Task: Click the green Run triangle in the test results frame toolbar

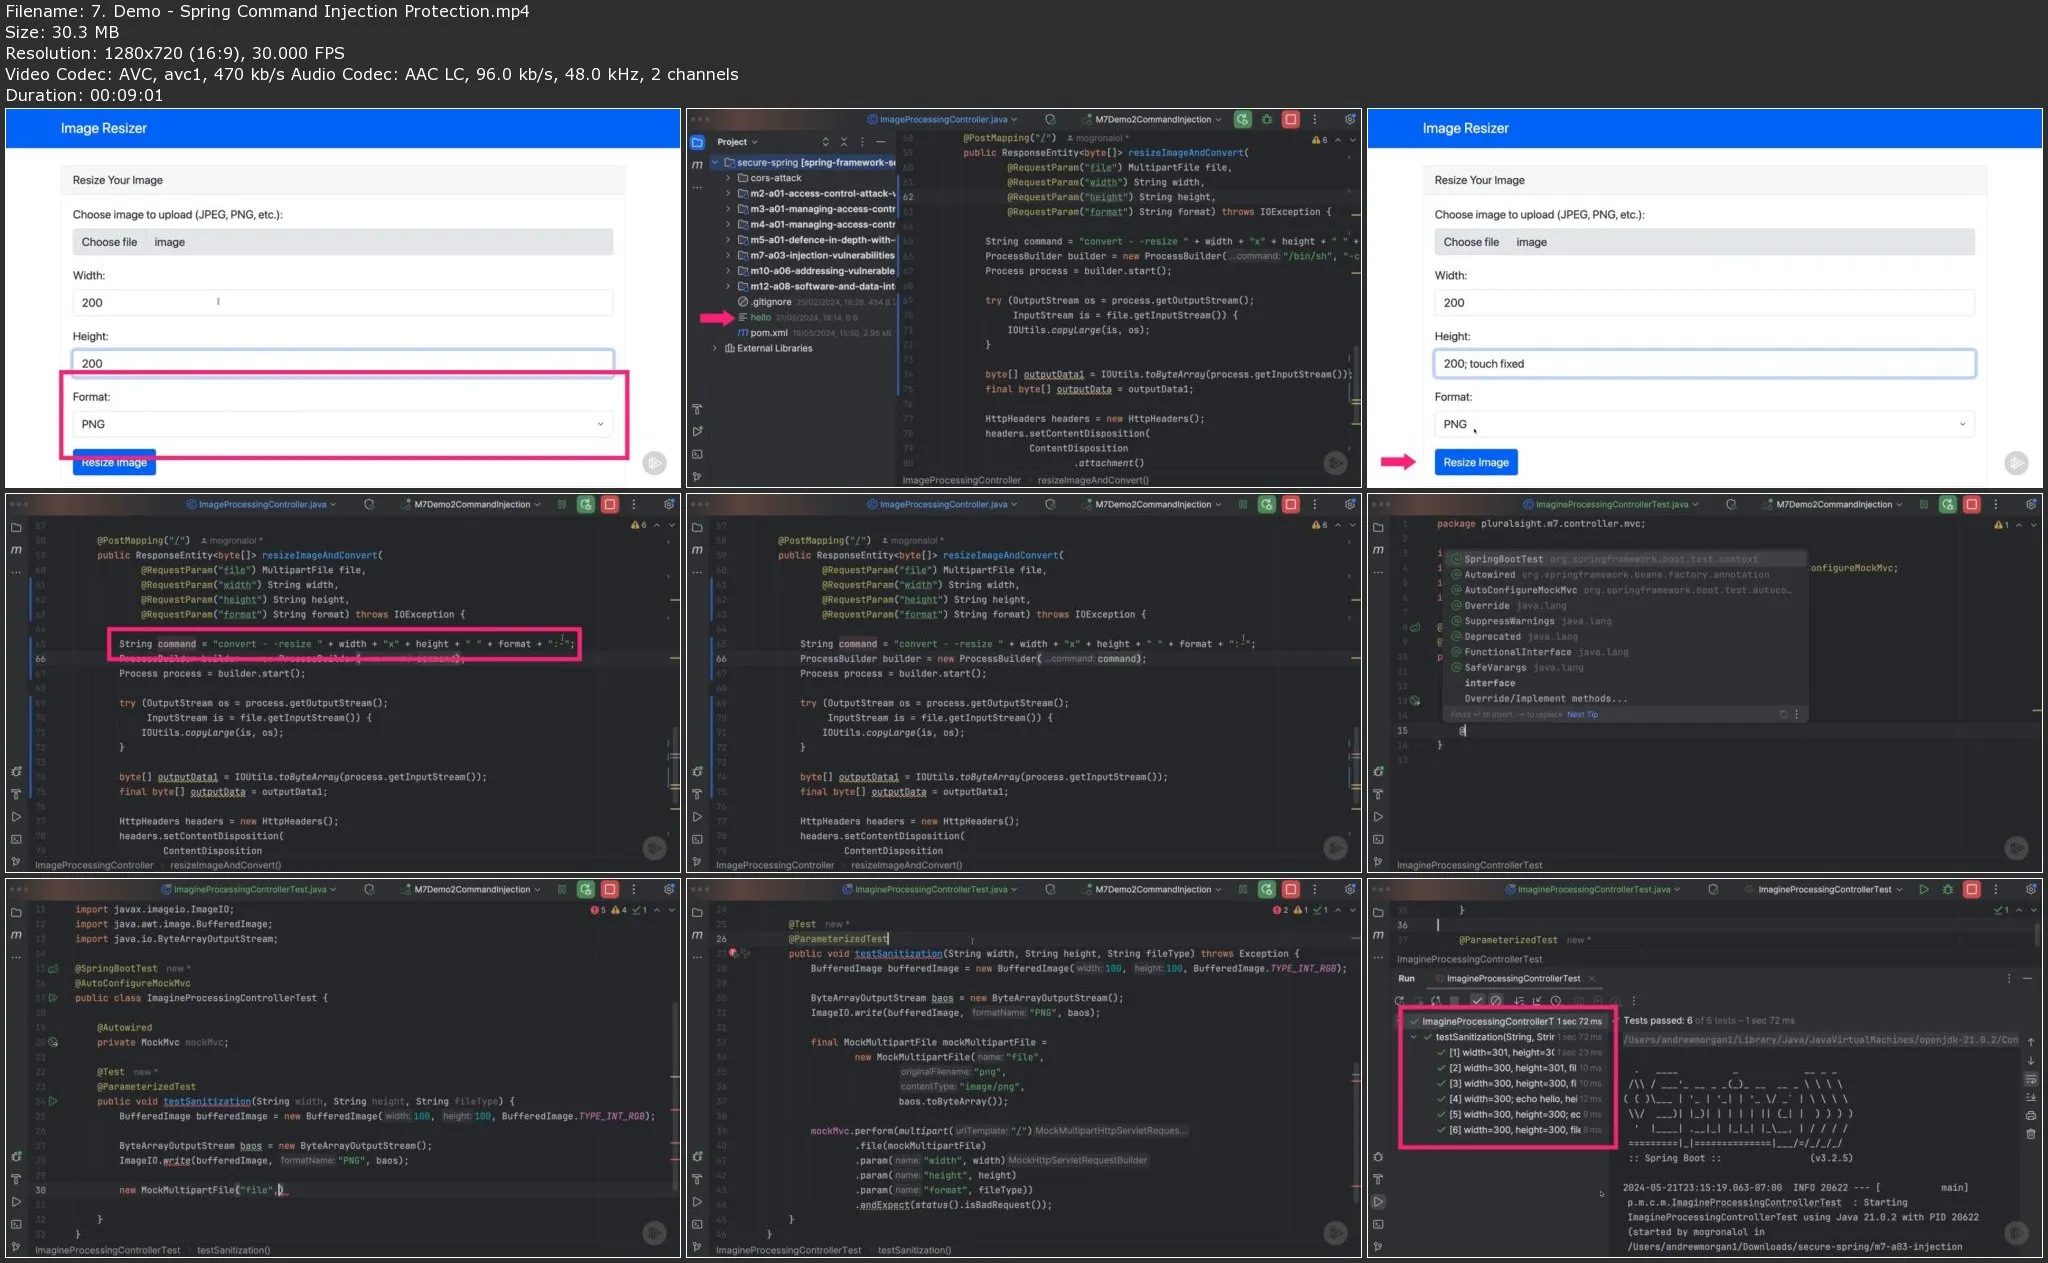Action: (x=1923, y=889)
